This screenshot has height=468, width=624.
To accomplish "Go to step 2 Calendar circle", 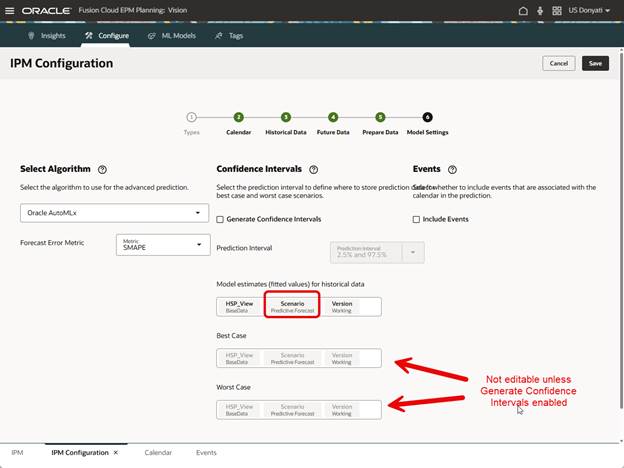I will 239,117.
